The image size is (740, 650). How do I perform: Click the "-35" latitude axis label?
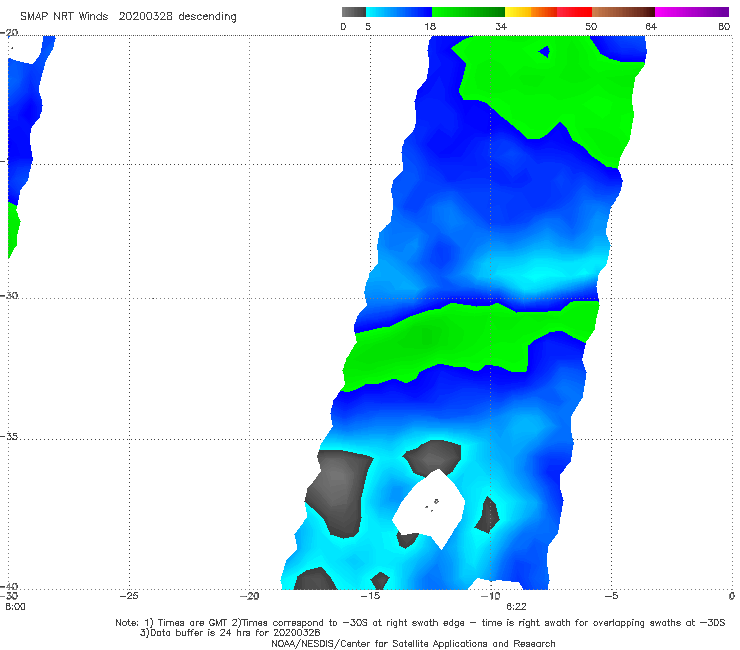click(9, 437)
